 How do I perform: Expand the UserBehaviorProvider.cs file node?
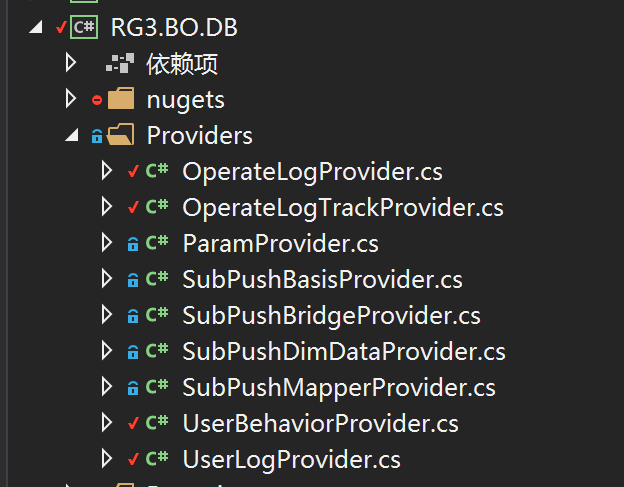(107, 423)
